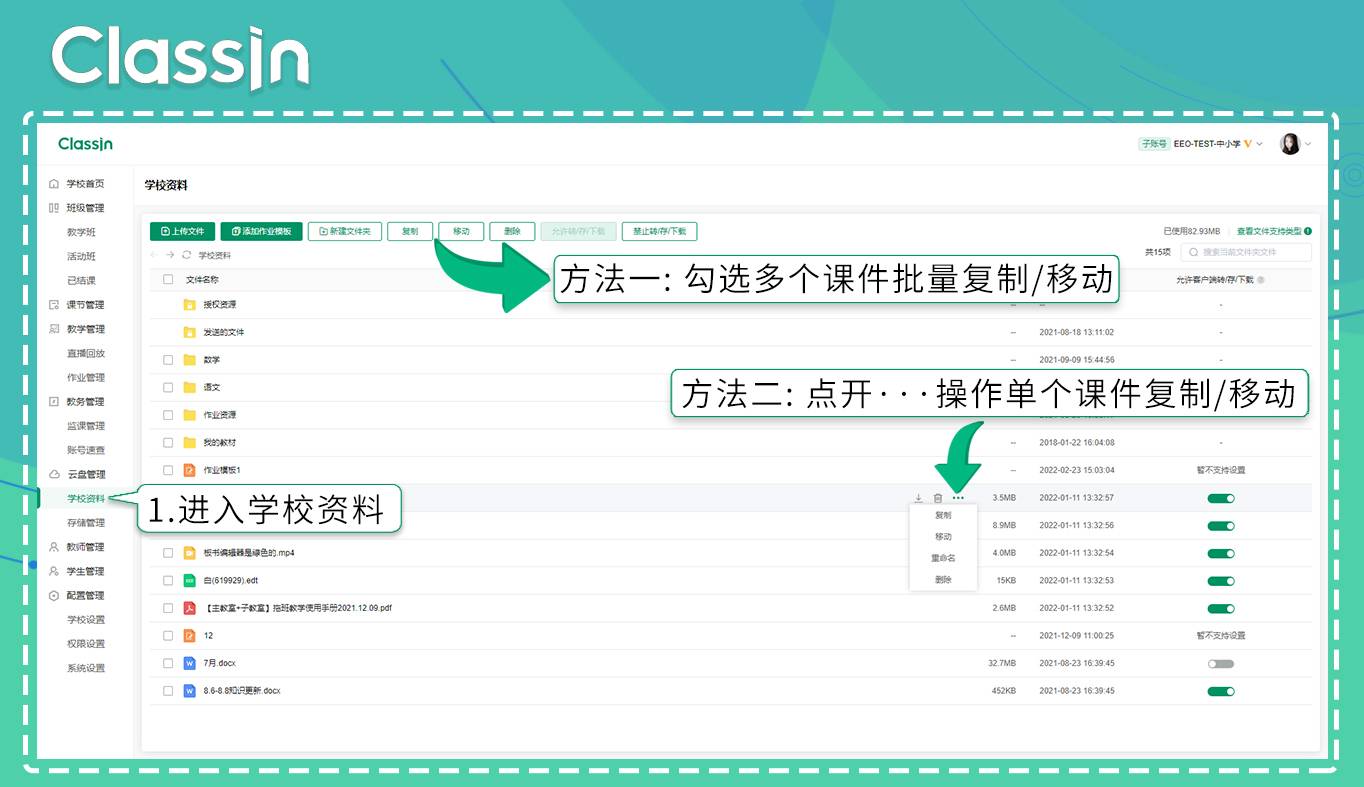Click the mp4 video file icon
Image resolution: width=1364 pixels, height=787 pixels.
point(189,553)
